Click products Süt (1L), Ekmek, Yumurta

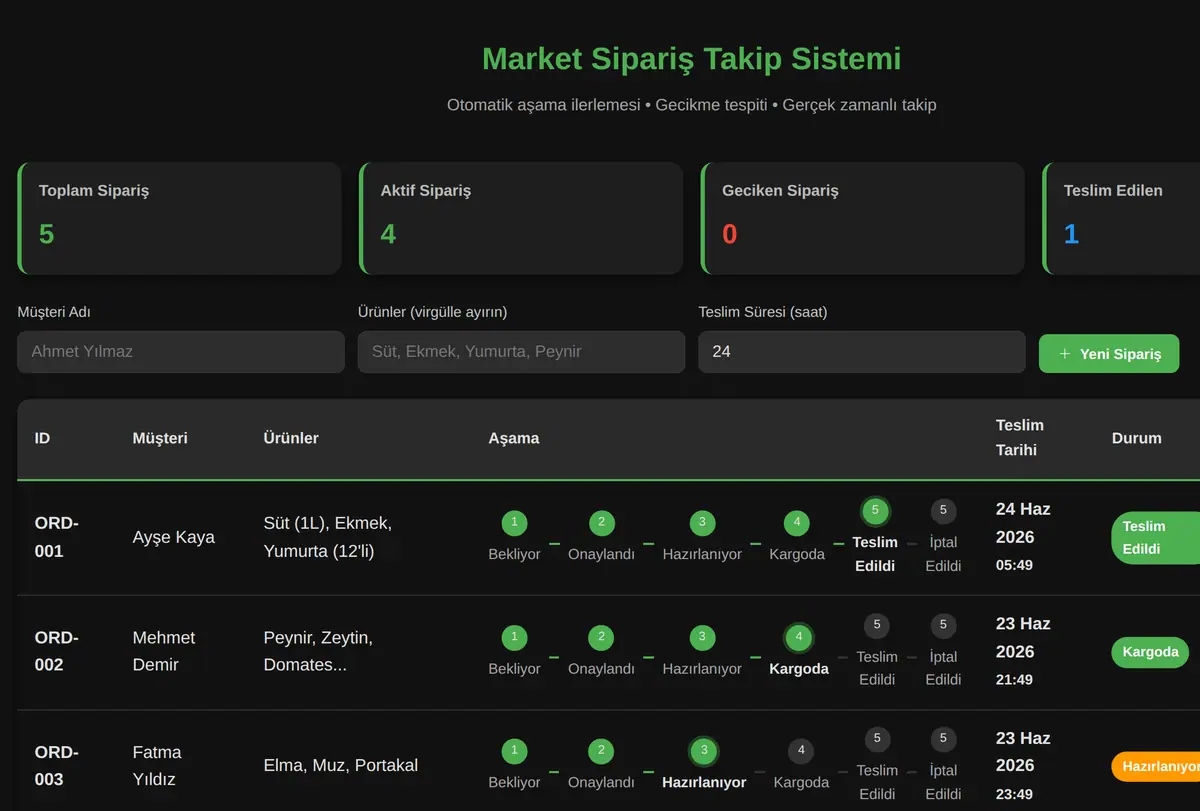tap(328, 537)
